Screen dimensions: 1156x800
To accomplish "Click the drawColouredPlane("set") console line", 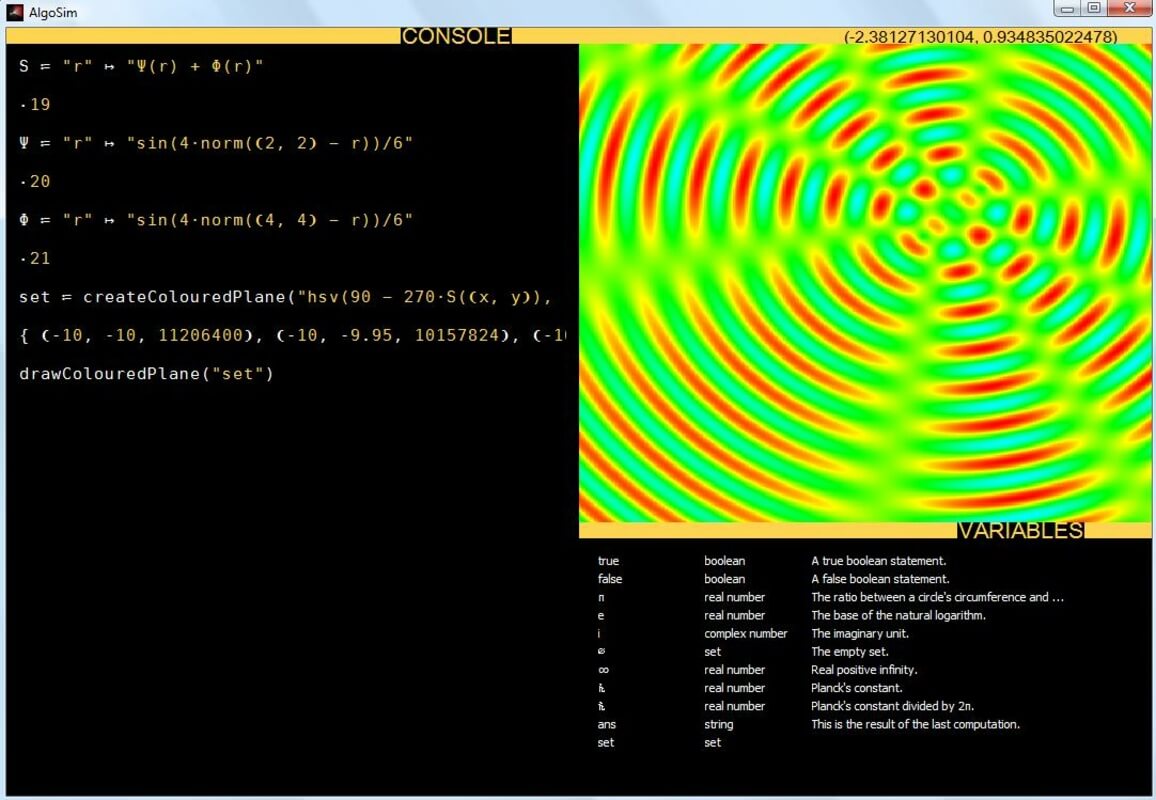I will [x=146, y=373].
